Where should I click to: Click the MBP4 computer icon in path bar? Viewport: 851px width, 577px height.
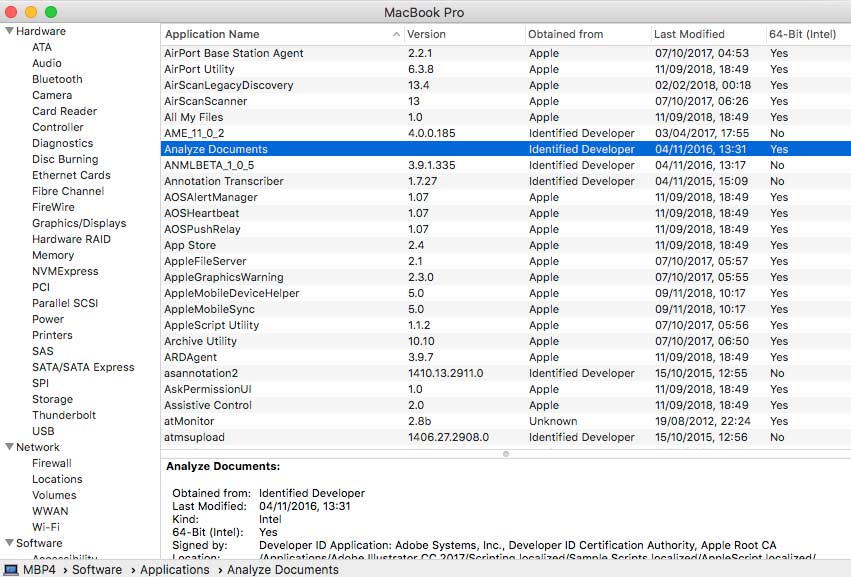pyautogui.click(x=11, y=569)
